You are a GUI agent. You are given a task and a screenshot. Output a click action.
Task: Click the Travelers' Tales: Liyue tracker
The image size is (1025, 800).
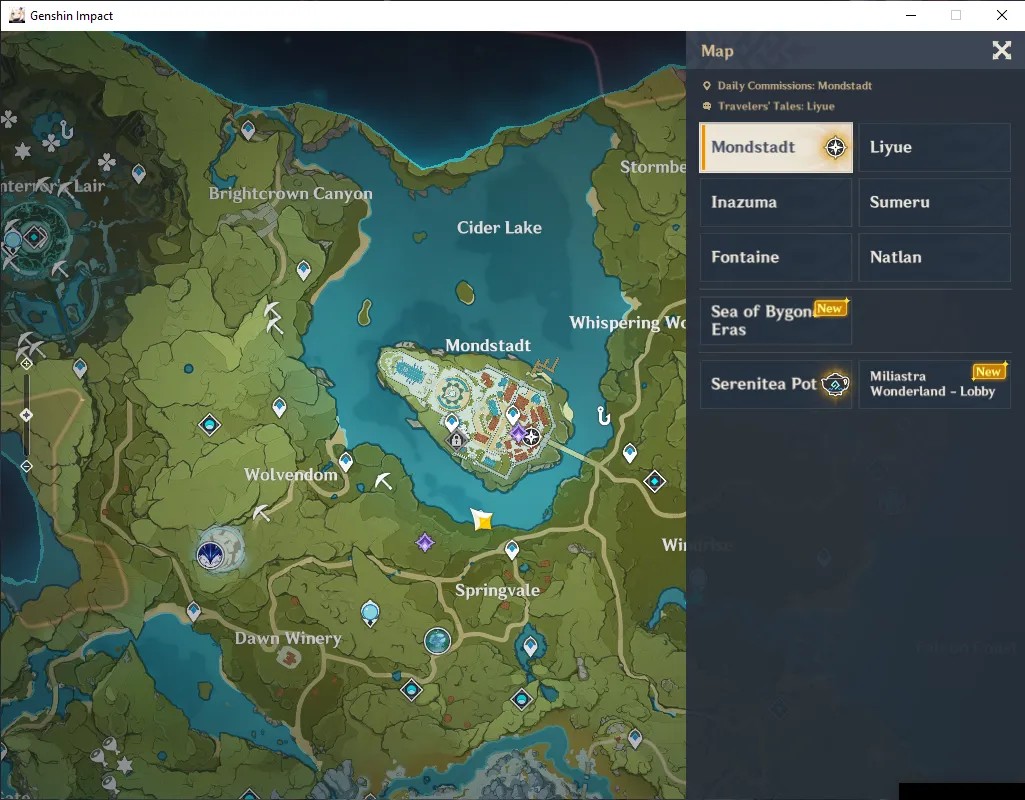point(769,106)
